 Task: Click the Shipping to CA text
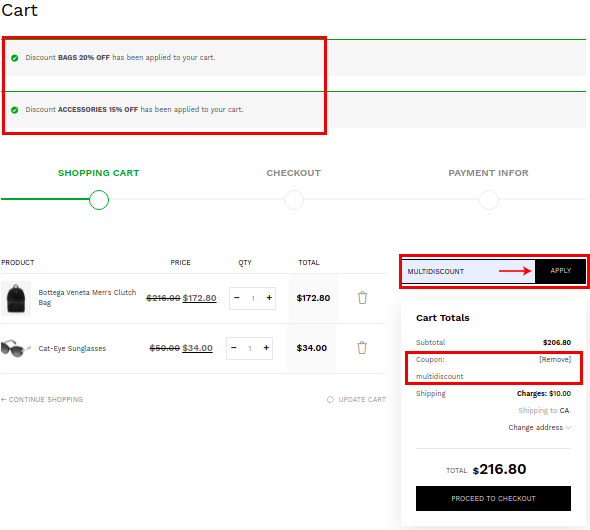click(544, 410)
